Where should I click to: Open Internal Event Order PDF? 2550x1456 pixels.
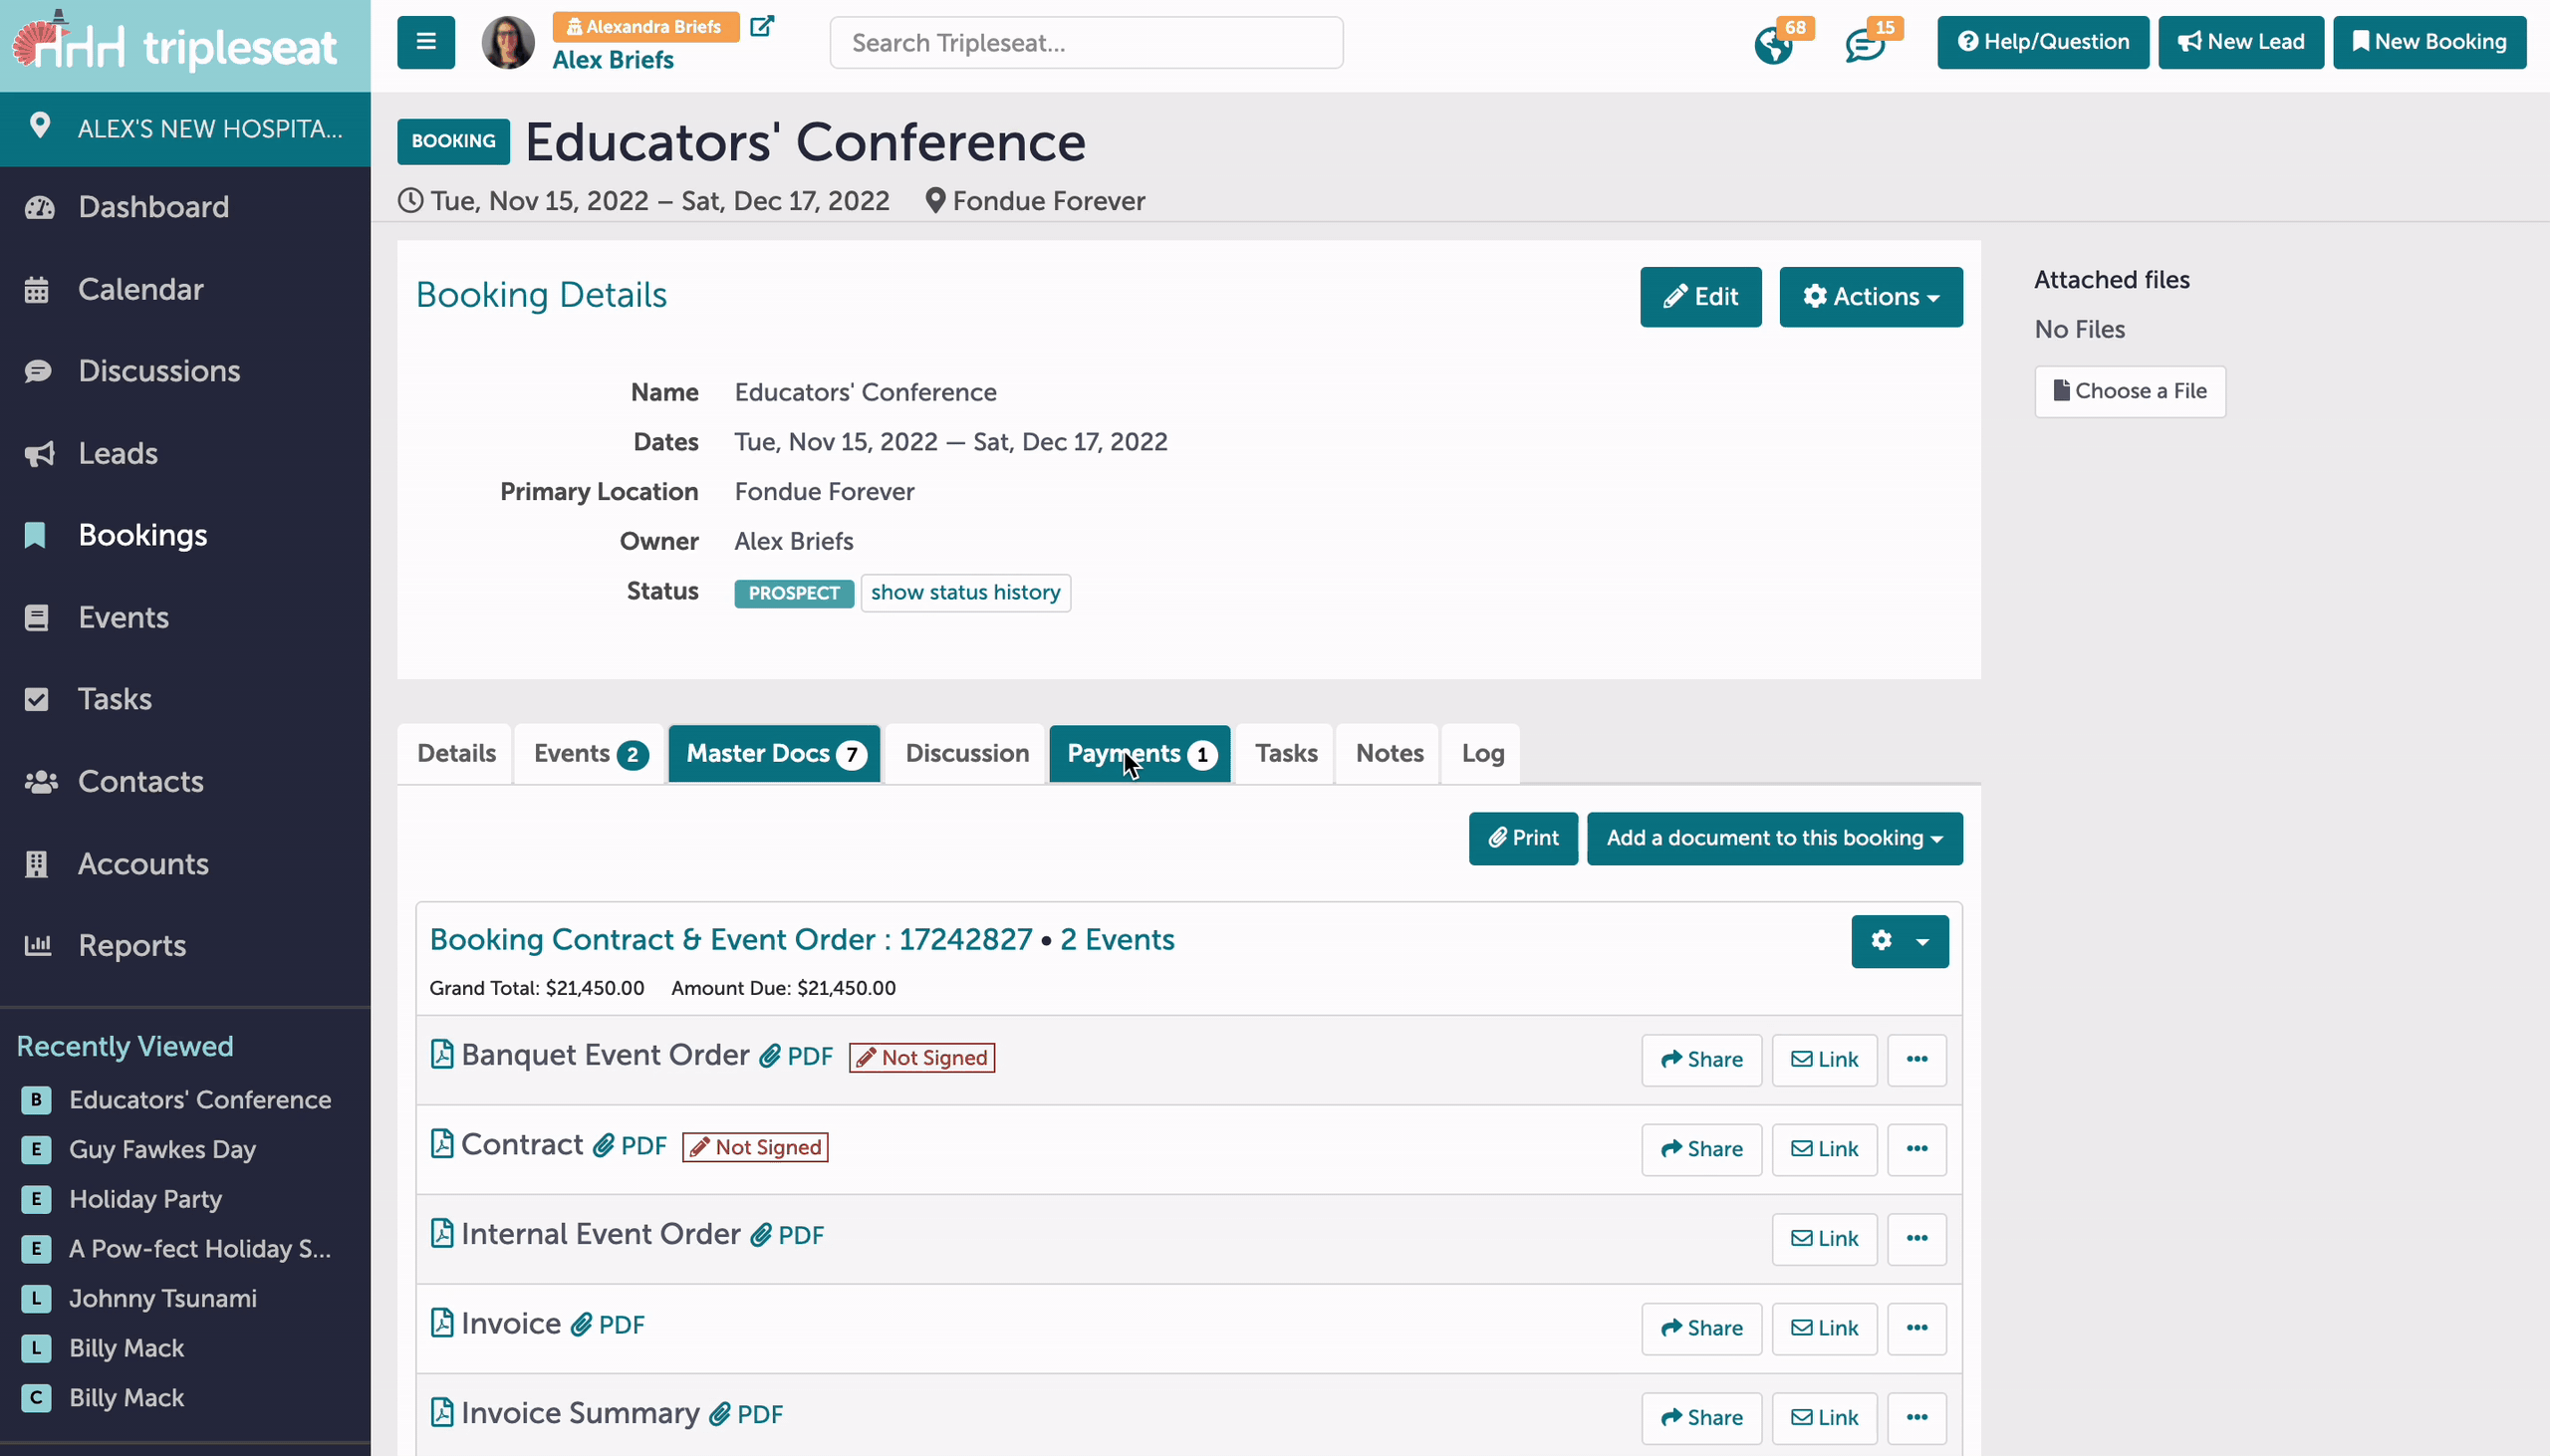[788, 1235]
